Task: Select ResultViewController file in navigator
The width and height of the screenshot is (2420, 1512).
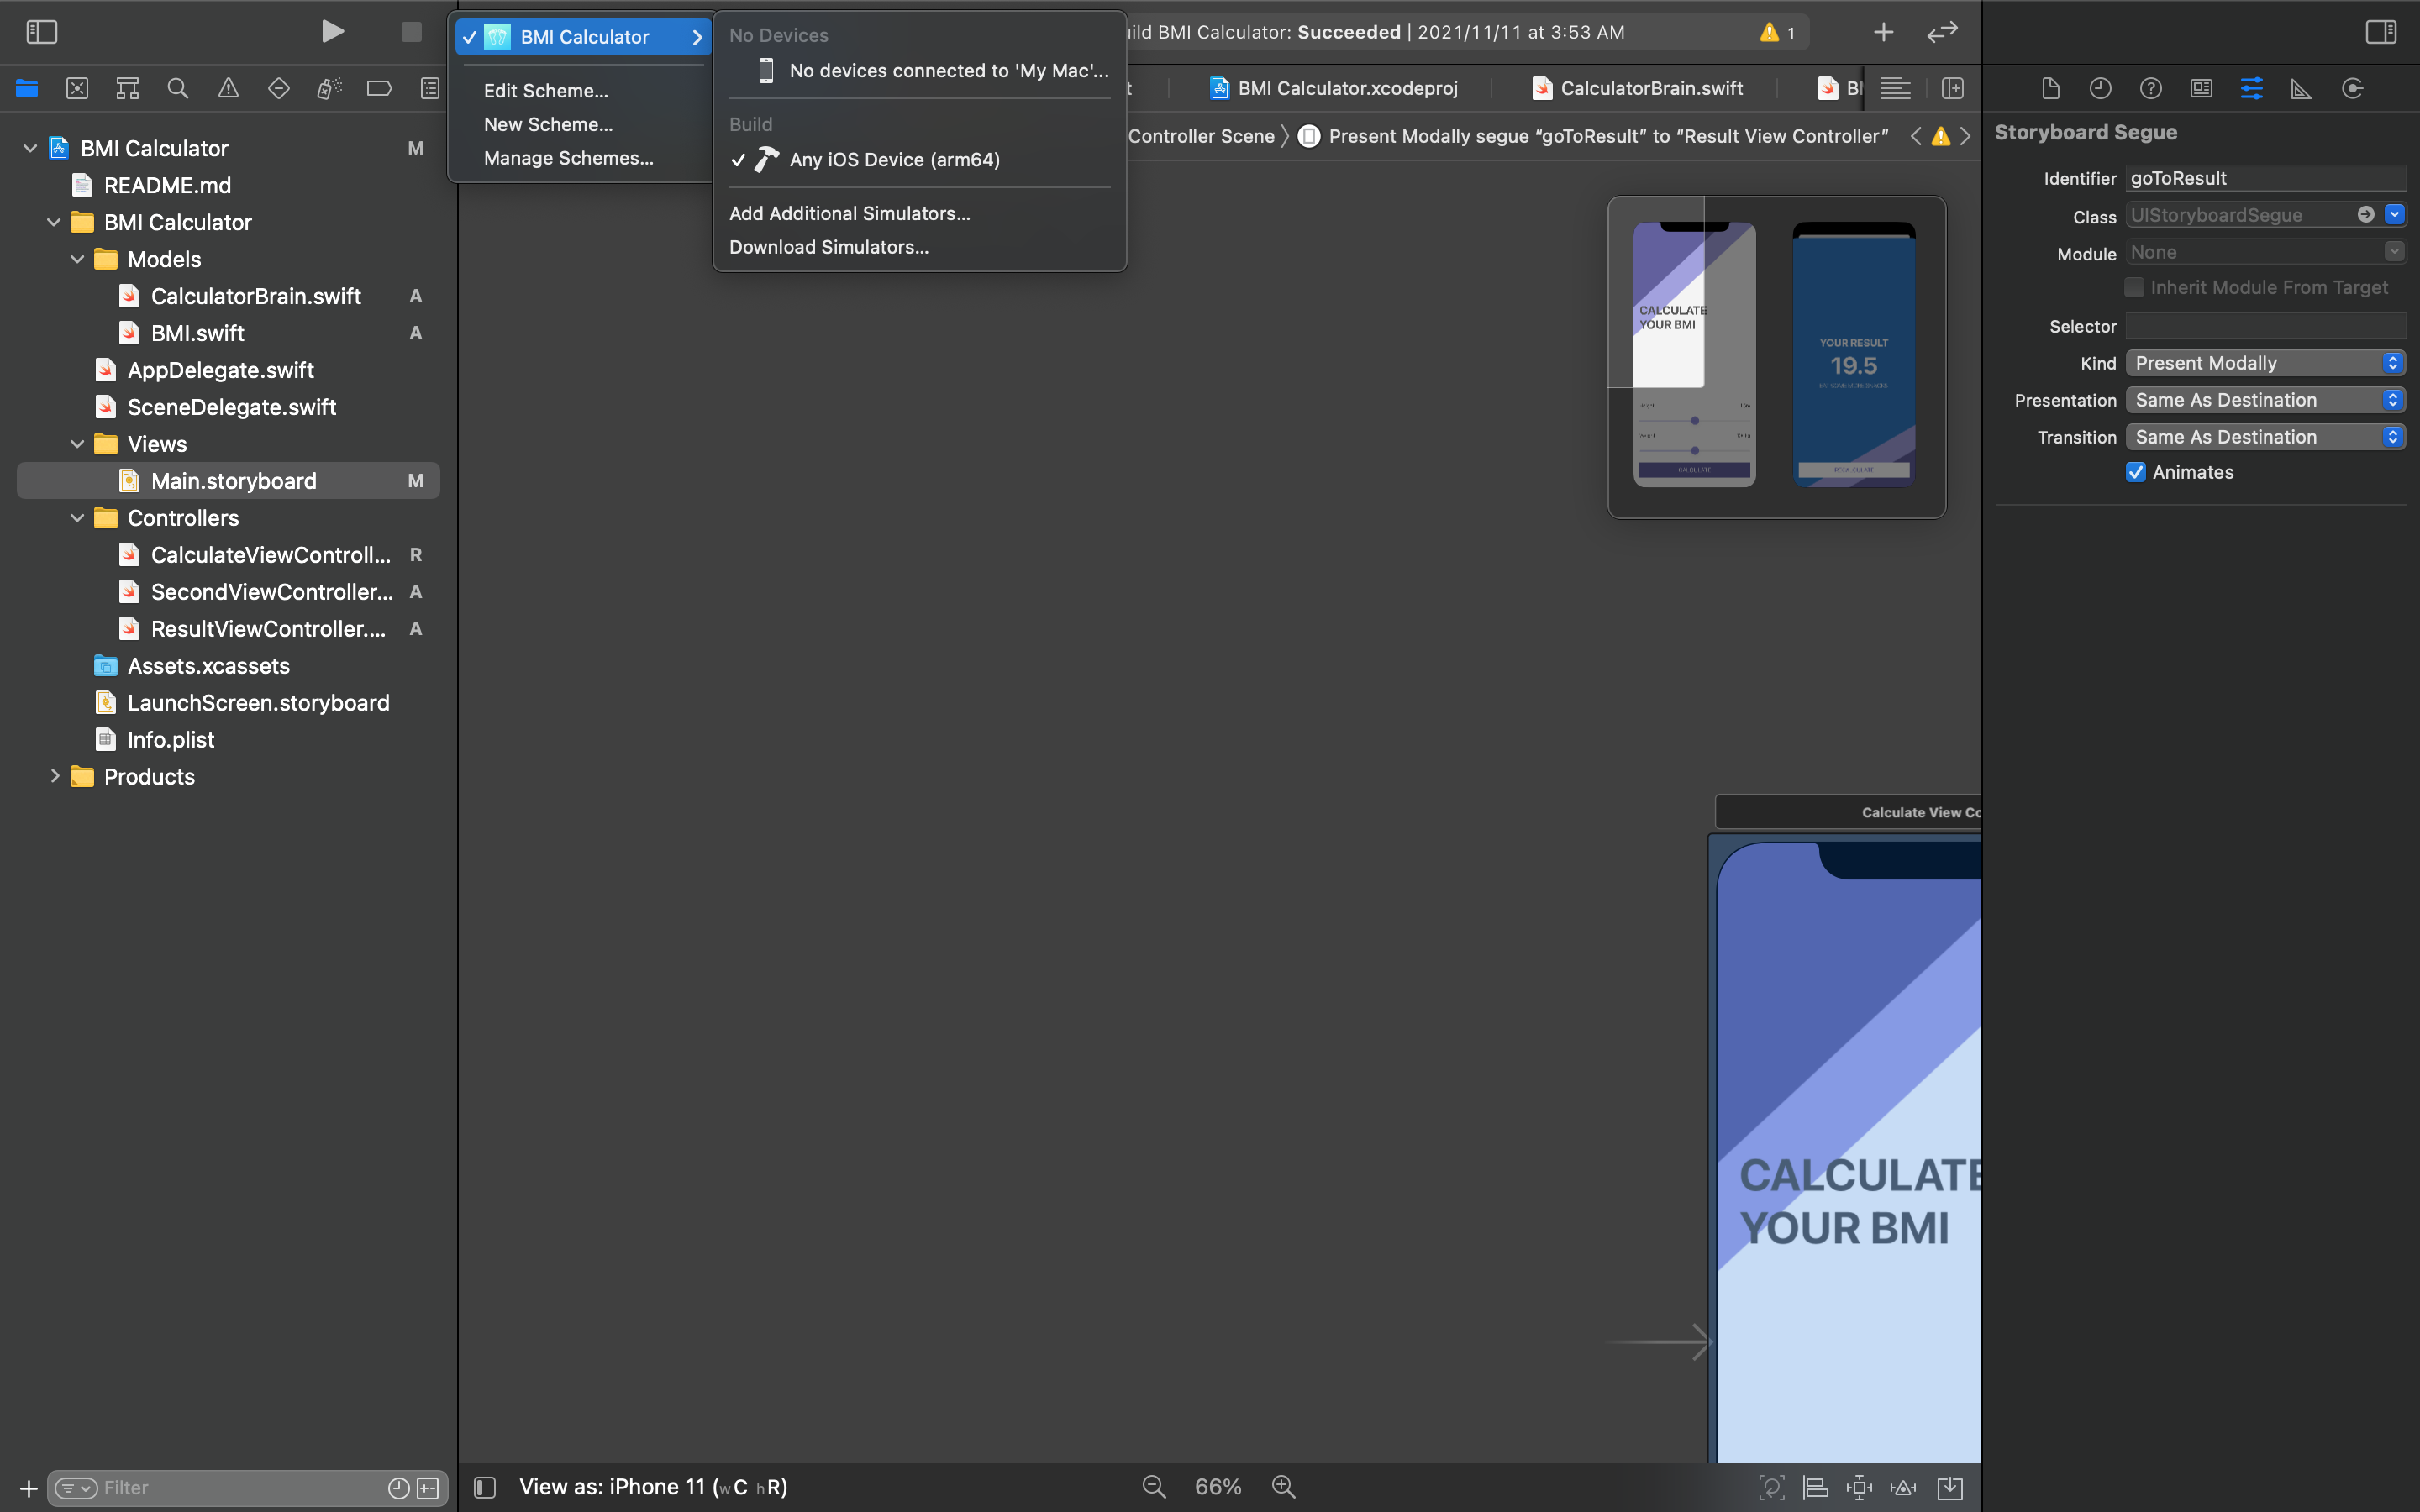Action: click(x=267, y=629)
